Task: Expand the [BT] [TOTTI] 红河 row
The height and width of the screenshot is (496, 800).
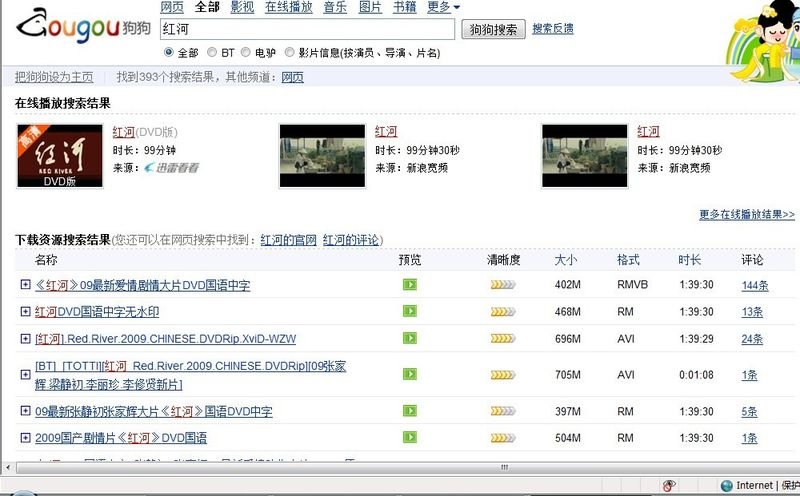Action: [25, 375]
